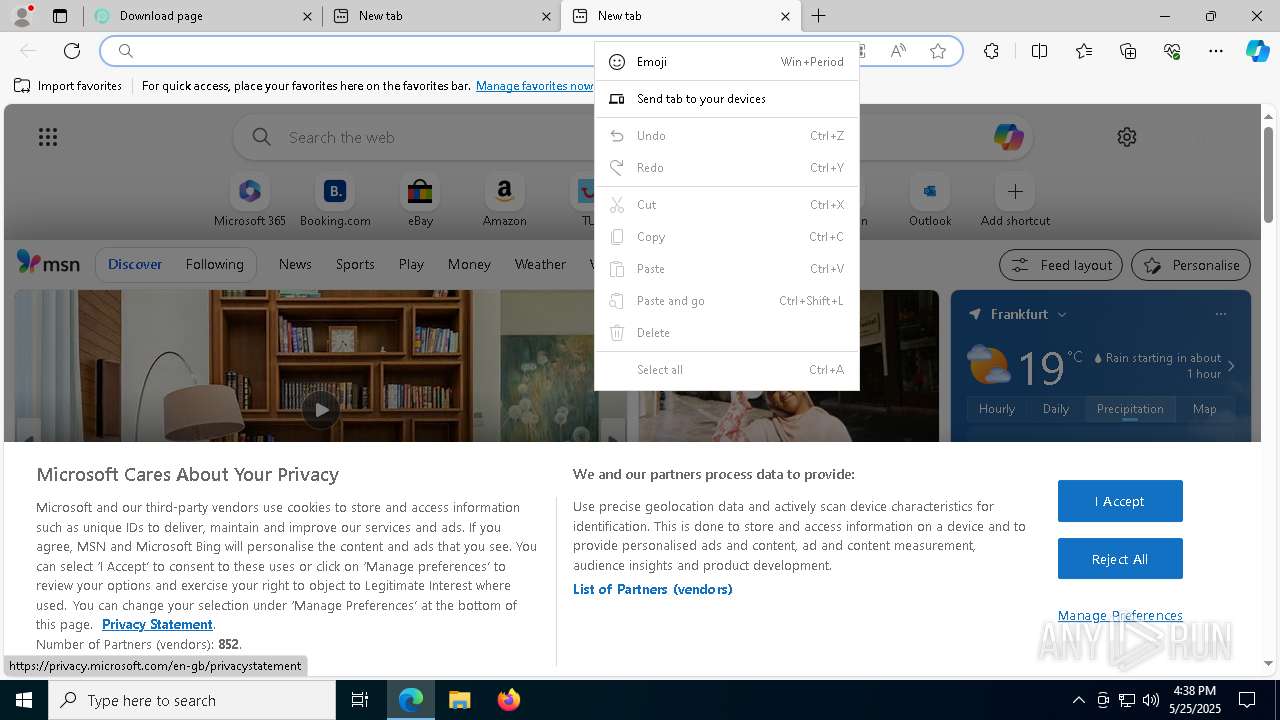Viewport: 1280px width, 720px height.
Task: Open weather card more options
Action: pos(1220,314)
